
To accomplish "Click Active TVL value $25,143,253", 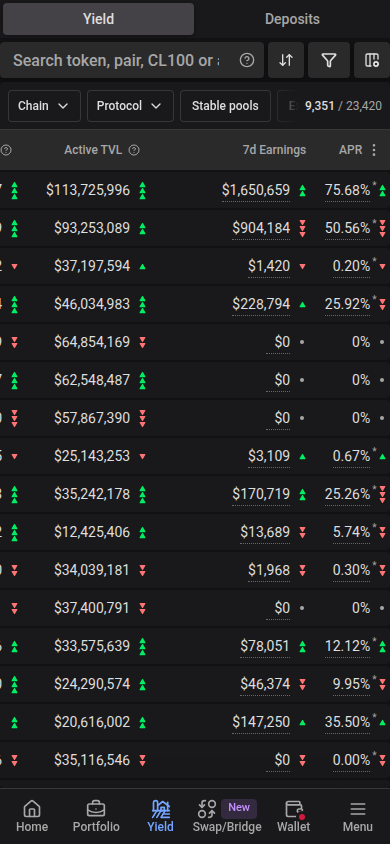I will tap(92, 456).
